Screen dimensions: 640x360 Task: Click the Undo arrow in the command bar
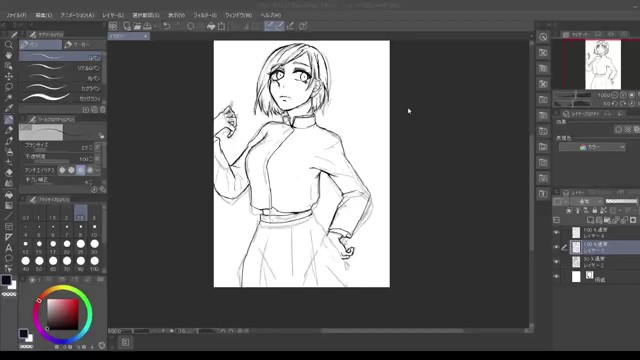(x=167, y=26)
